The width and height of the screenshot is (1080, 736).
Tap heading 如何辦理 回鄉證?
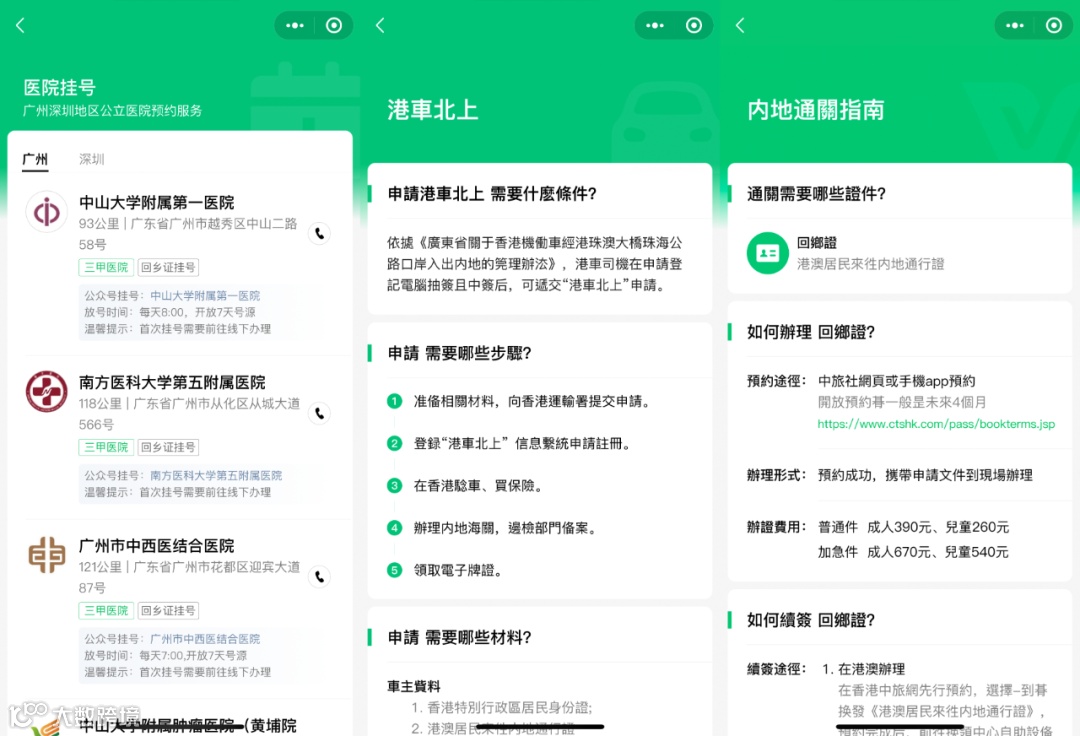coord(811,333)
